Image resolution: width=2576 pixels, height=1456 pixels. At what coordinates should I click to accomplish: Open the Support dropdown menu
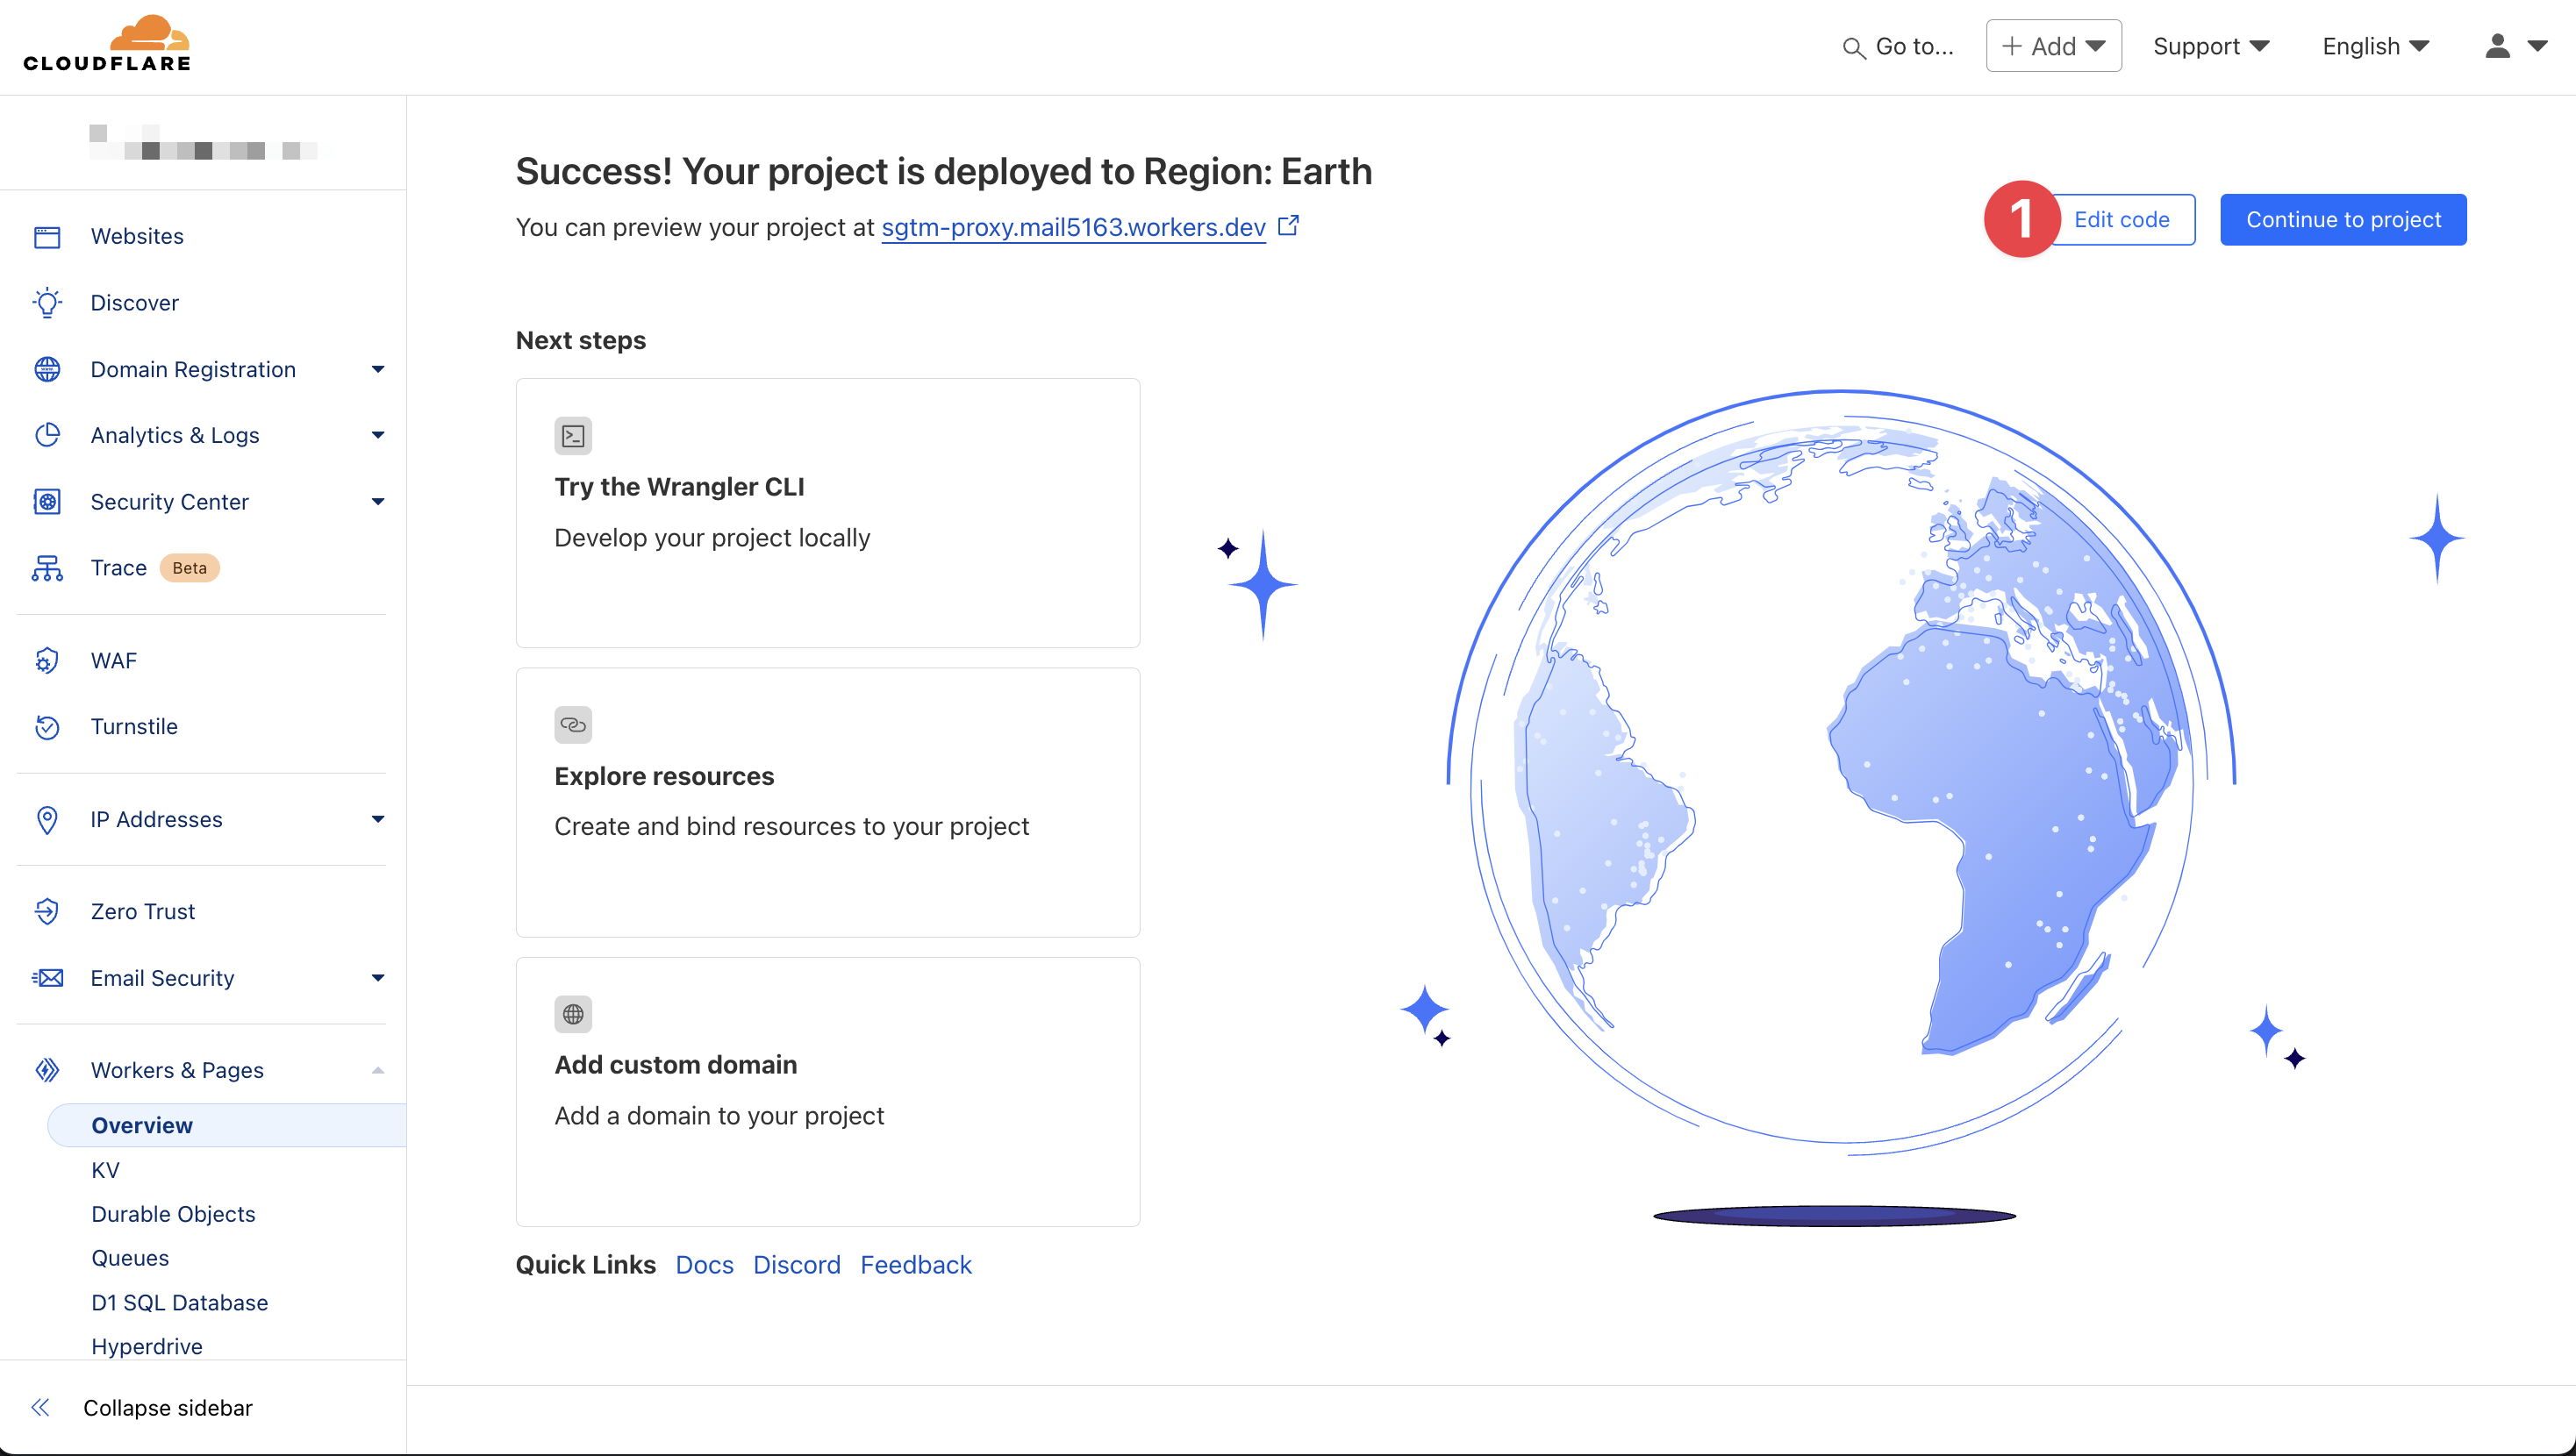2211,46
